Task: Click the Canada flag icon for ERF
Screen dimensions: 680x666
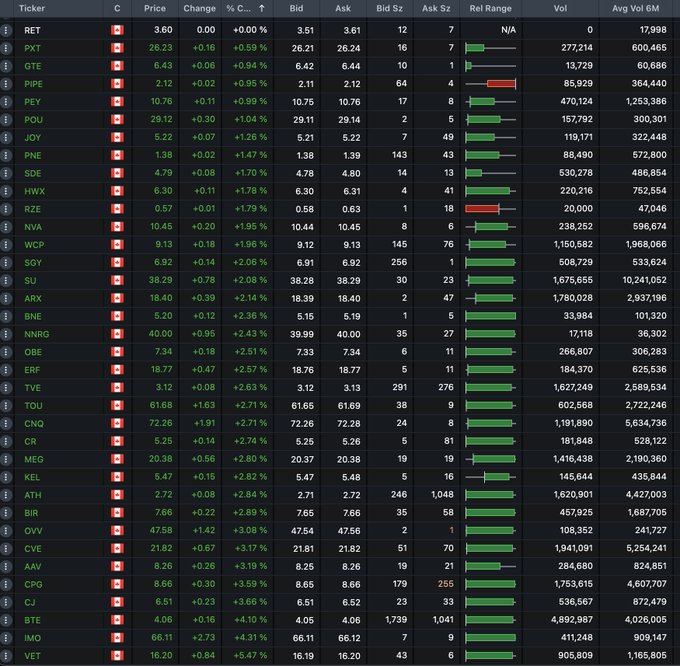Action: (x=117, y=369)
